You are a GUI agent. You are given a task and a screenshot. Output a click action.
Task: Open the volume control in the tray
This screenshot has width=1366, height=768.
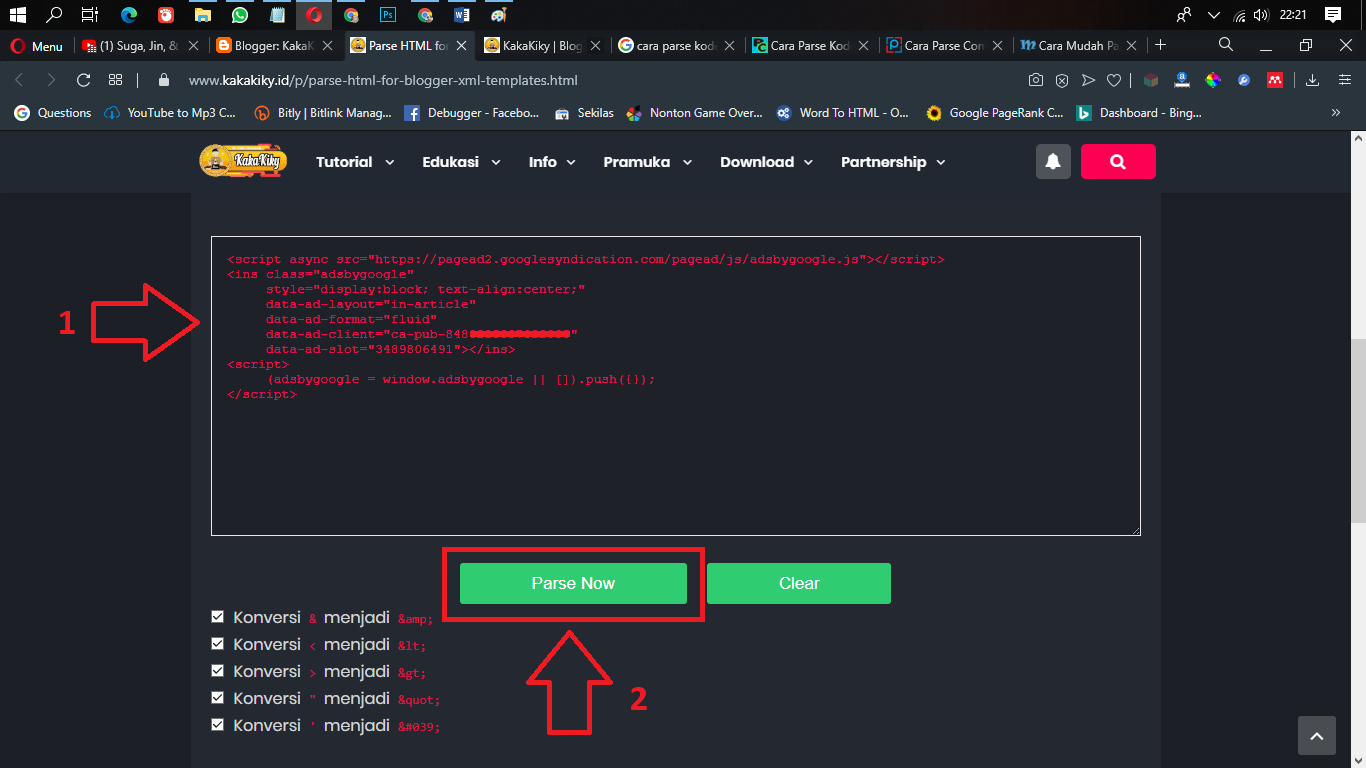click(x=1261, y=15)
